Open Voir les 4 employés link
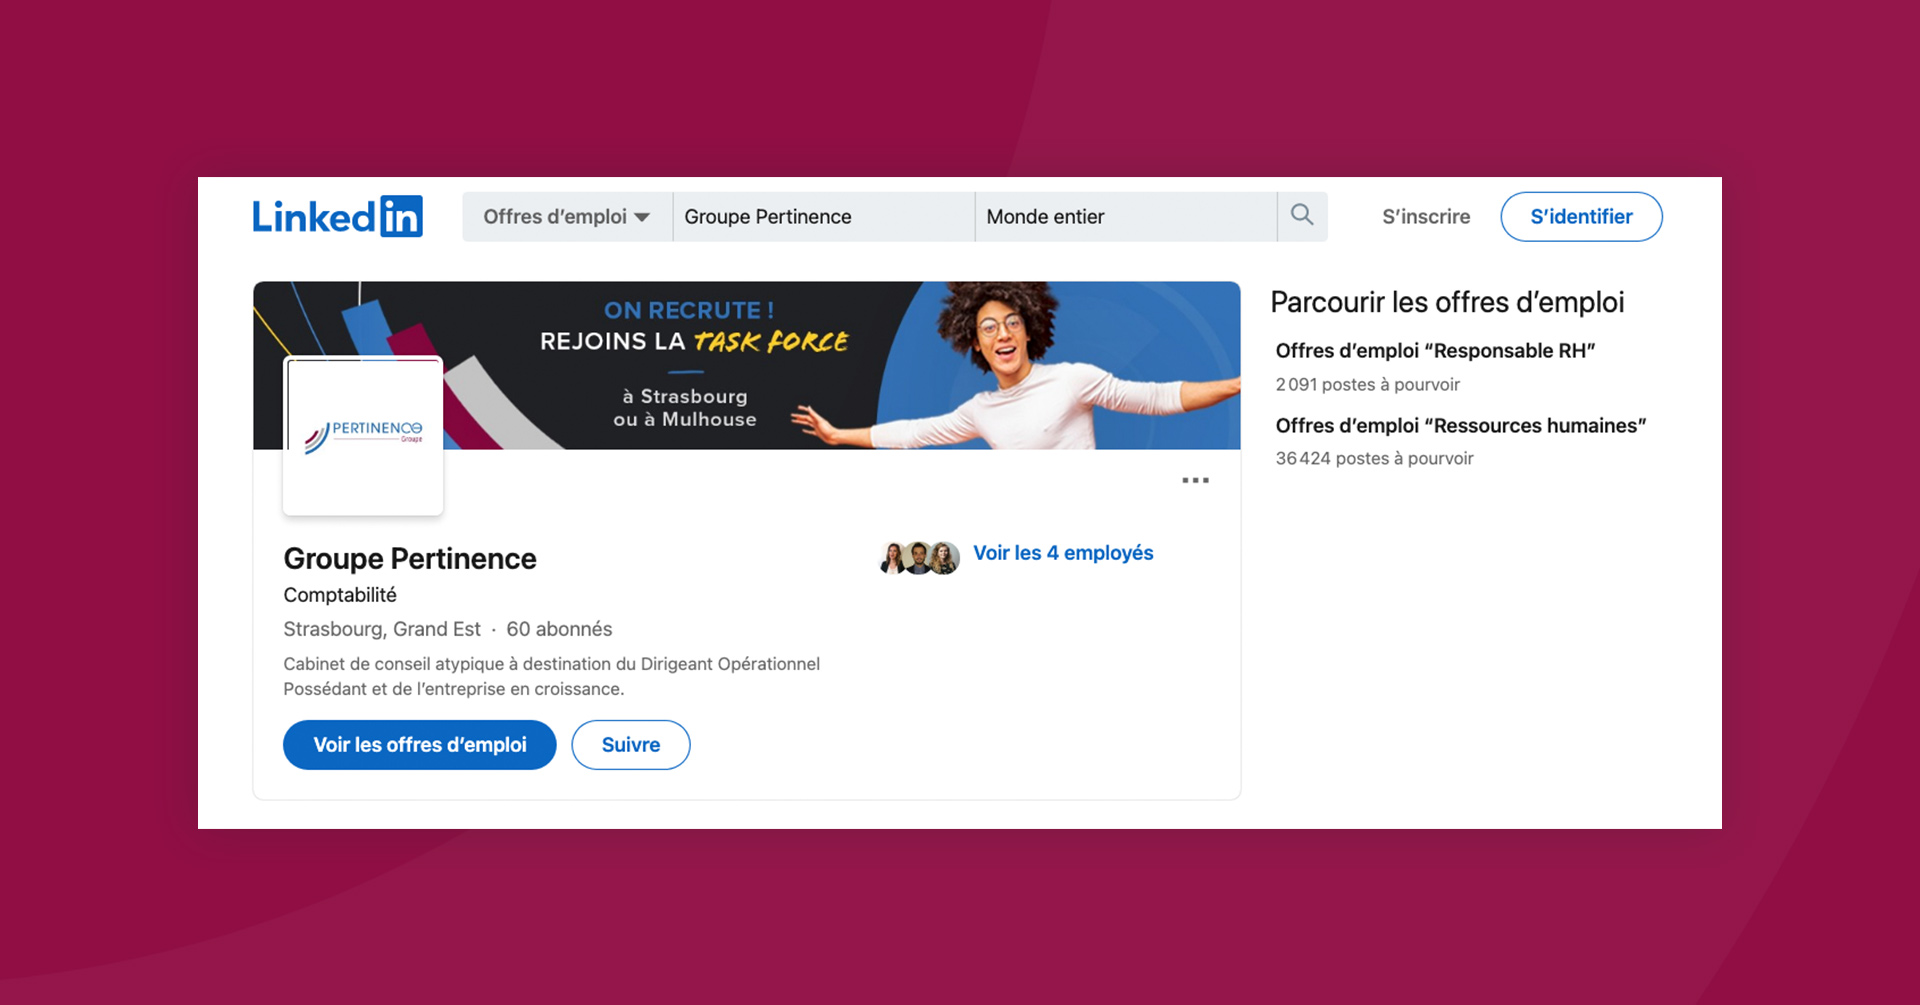The height and width of the screenshot is (1005, 1920). [1063, 553]
